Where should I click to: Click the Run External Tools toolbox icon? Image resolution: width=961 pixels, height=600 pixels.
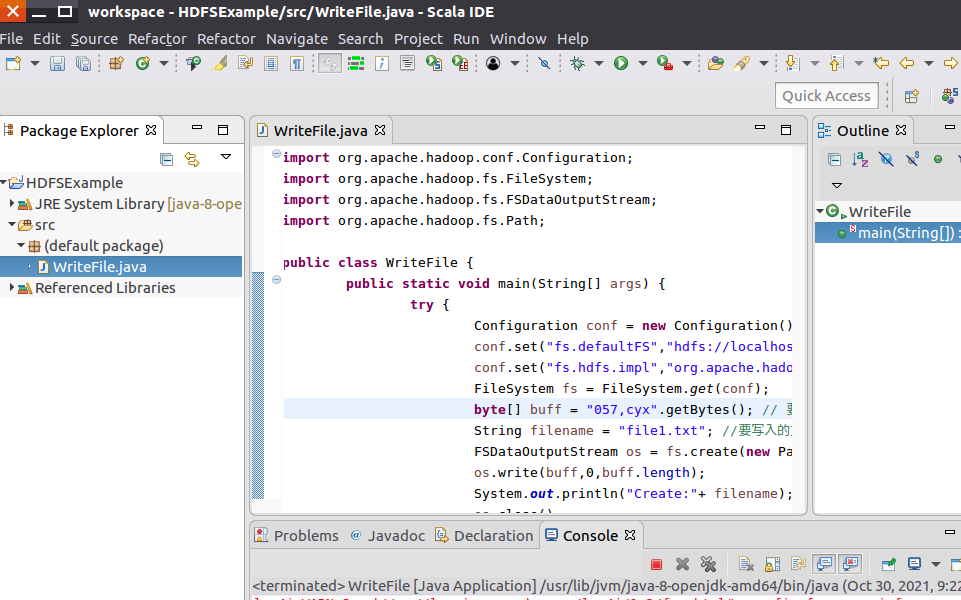[x=665, y=63]
